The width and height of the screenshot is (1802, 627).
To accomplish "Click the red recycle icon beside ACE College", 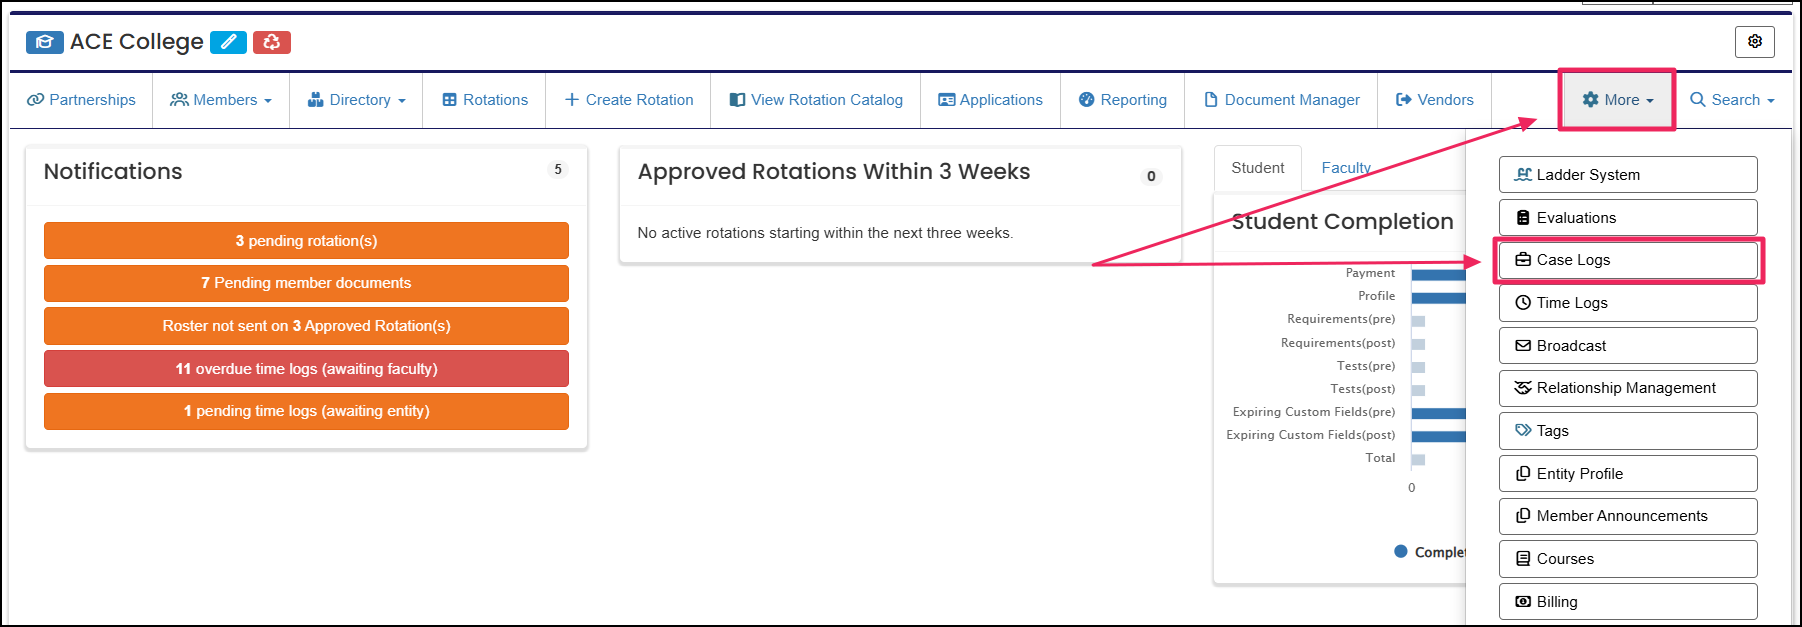I will tap(271, 42).
